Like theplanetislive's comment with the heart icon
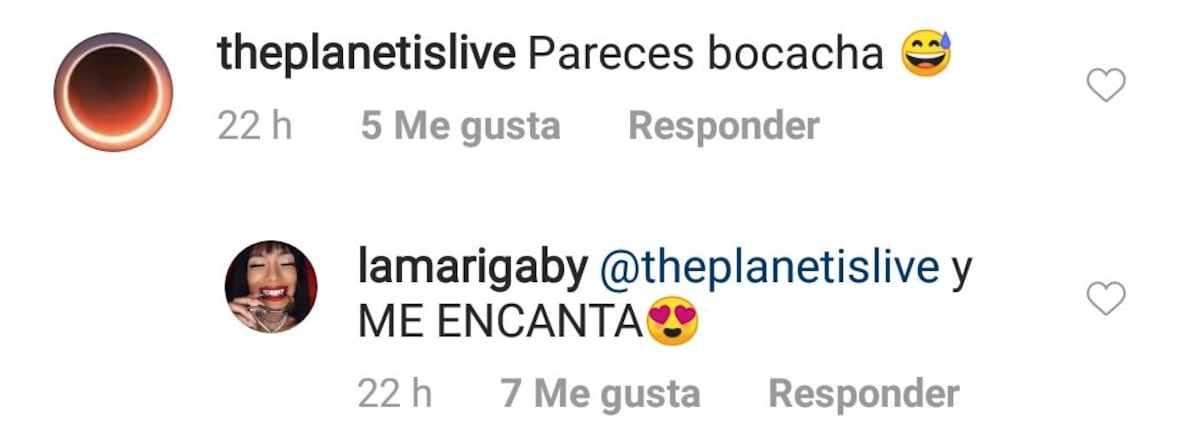The width and height of the screenshot is (1200, 428). (1106, 85)
